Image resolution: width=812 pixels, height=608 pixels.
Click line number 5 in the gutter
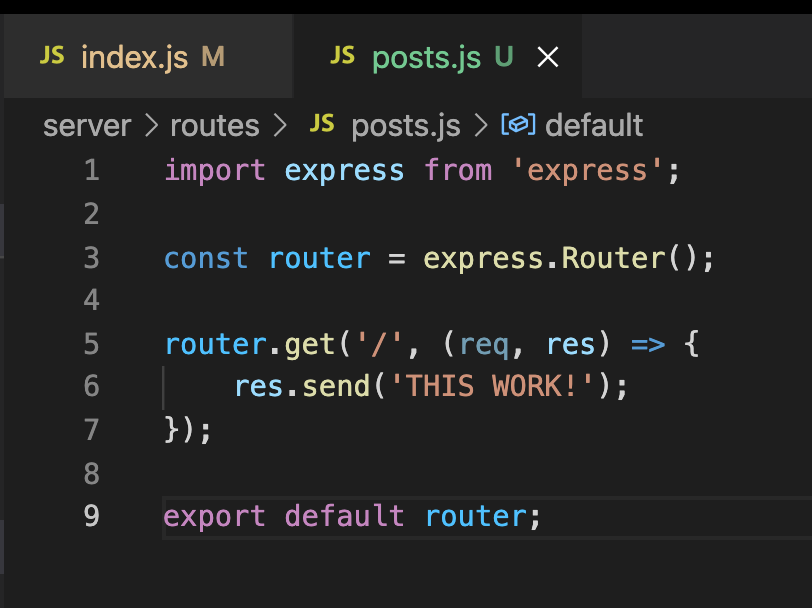tap(92, 344)
